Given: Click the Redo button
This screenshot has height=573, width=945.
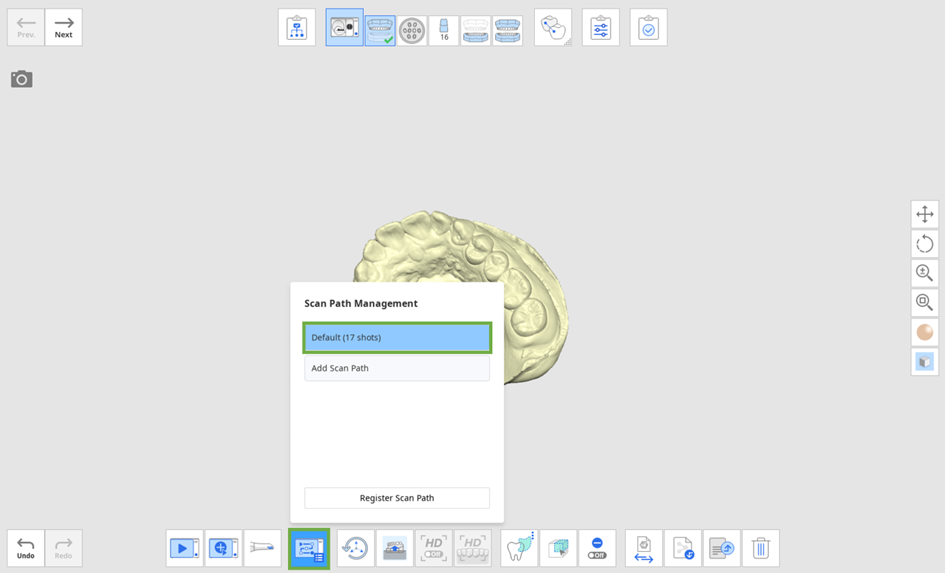Looking at the screenshot, I should point(64,548).
